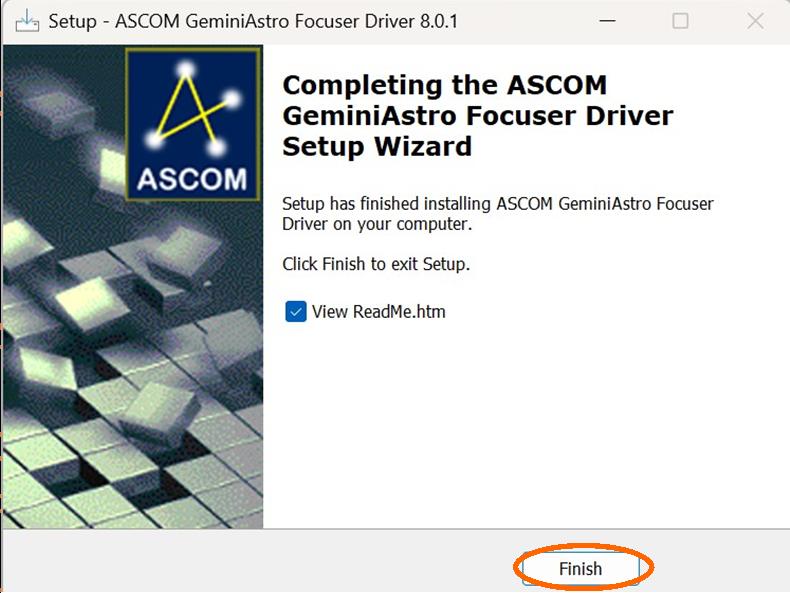This screenshot has height=593, width=790.
Task: Click the grayed-out maximize window icon
Action: coord(680,21)
